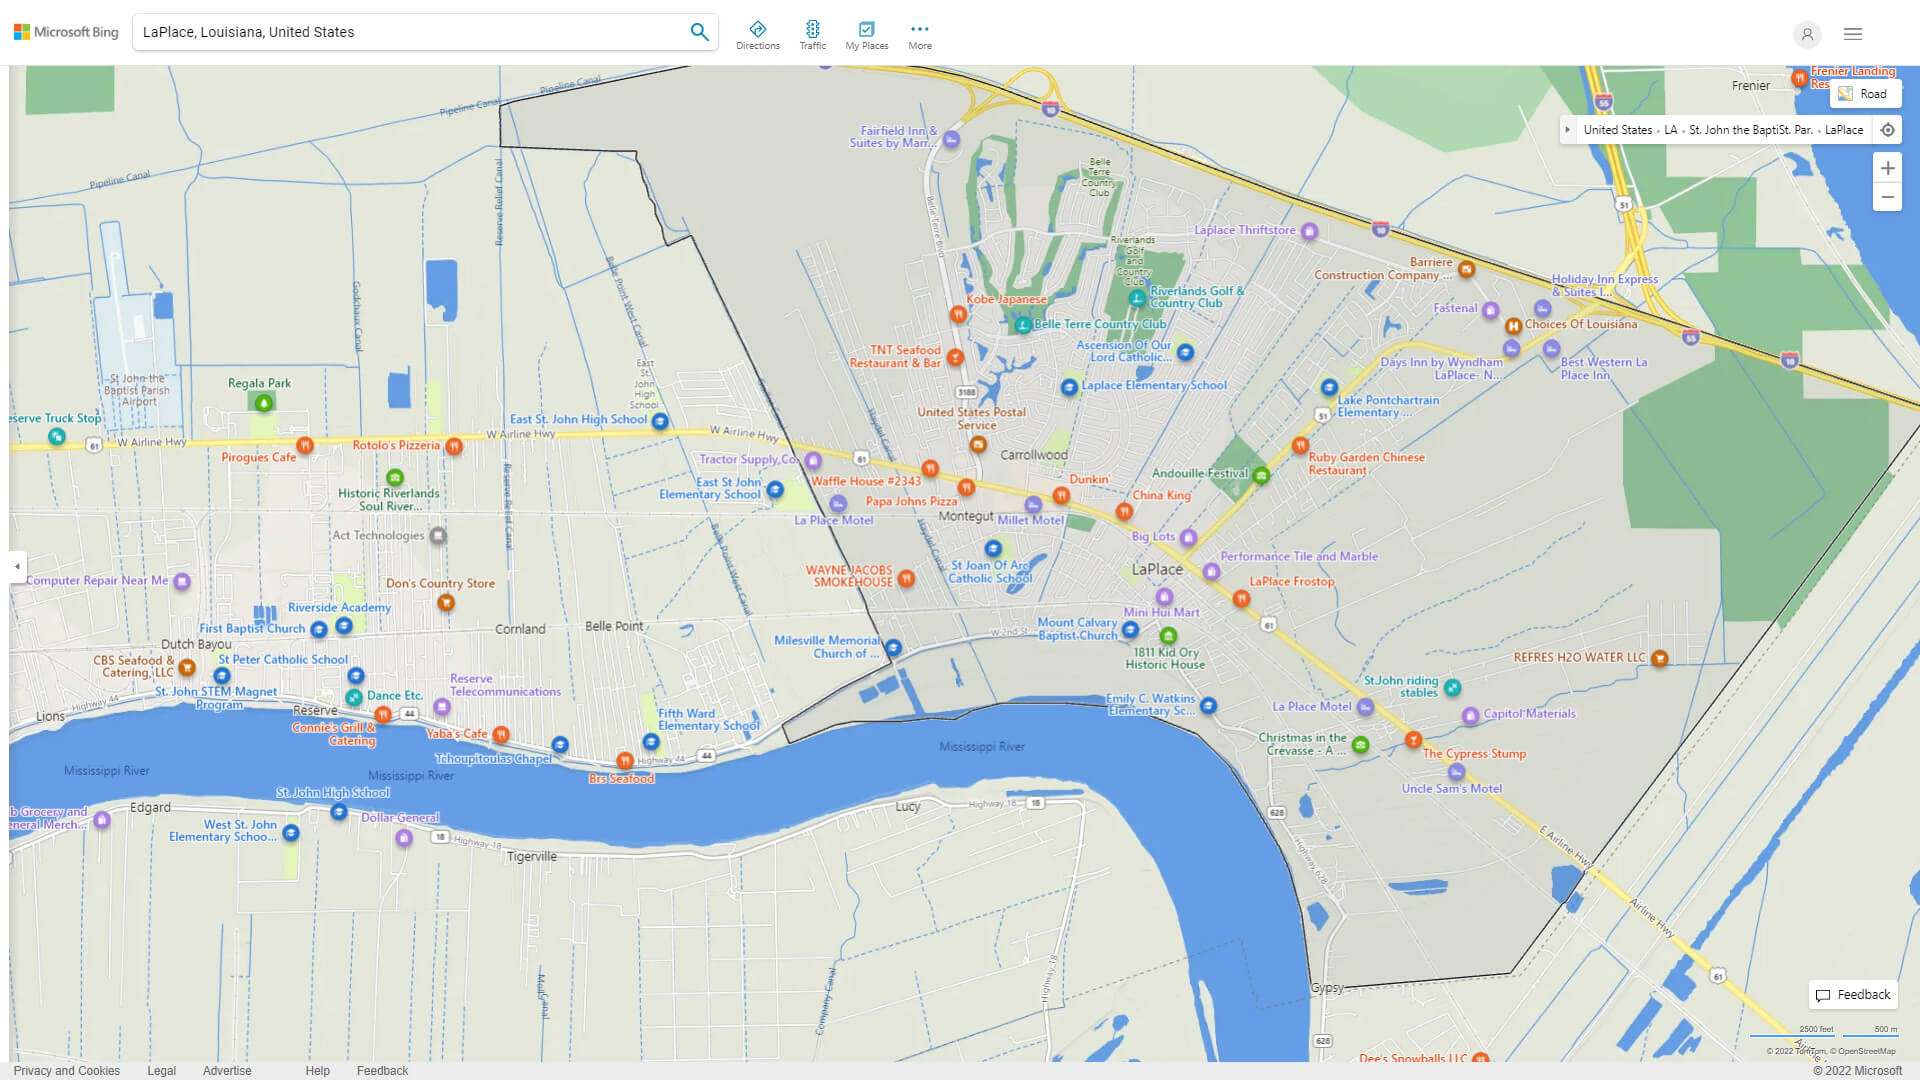Open My Places

click(866, 34)
